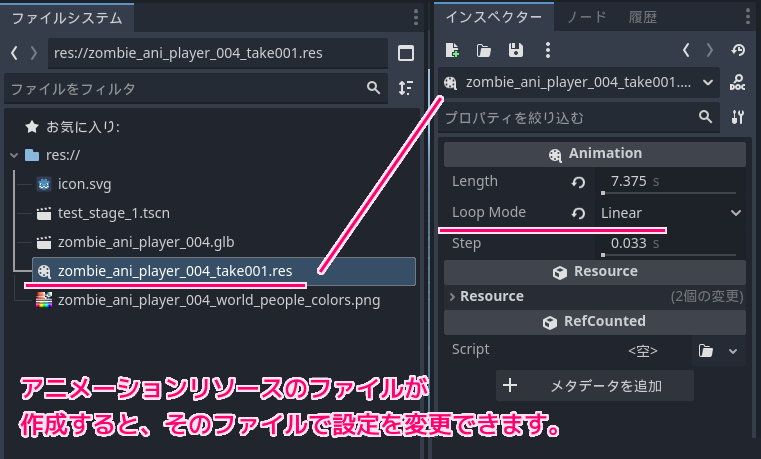761x459 pixels.
Task: Collapse the res:// folder tree
Action: 13,156
